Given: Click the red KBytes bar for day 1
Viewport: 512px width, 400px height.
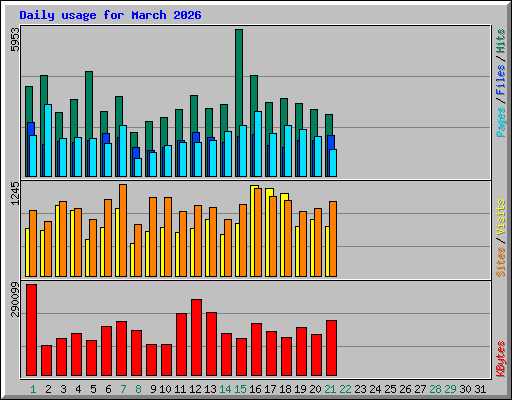Looking at the screenshot, I should point(31,330).
